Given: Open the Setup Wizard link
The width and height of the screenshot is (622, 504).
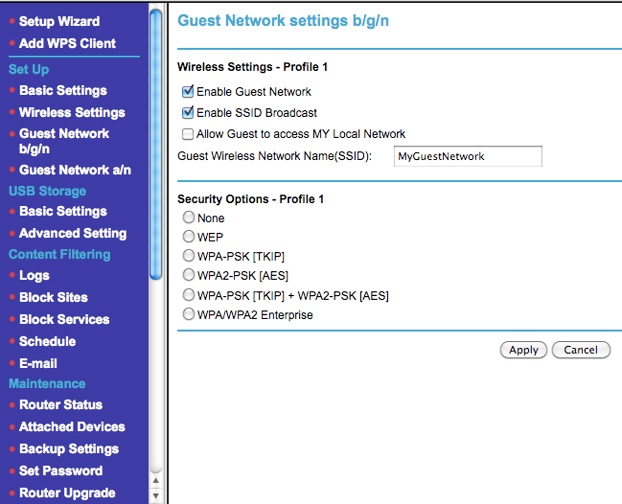Looking at the screenshot, I should coord(60,21).
